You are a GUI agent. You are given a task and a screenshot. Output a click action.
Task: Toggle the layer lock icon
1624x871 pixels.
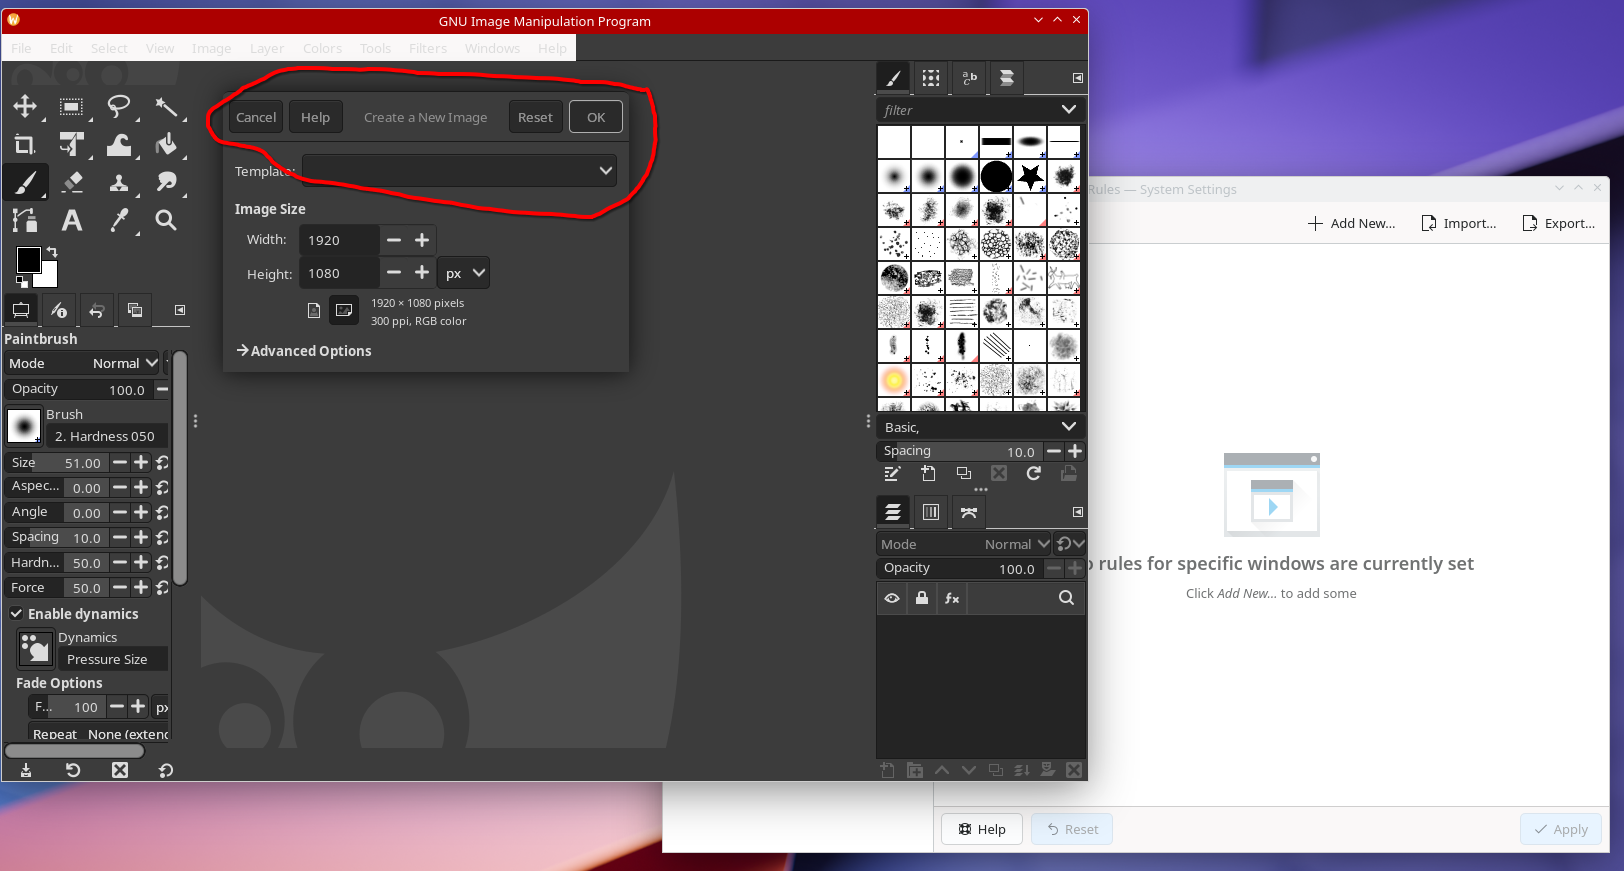pos(922,598)
